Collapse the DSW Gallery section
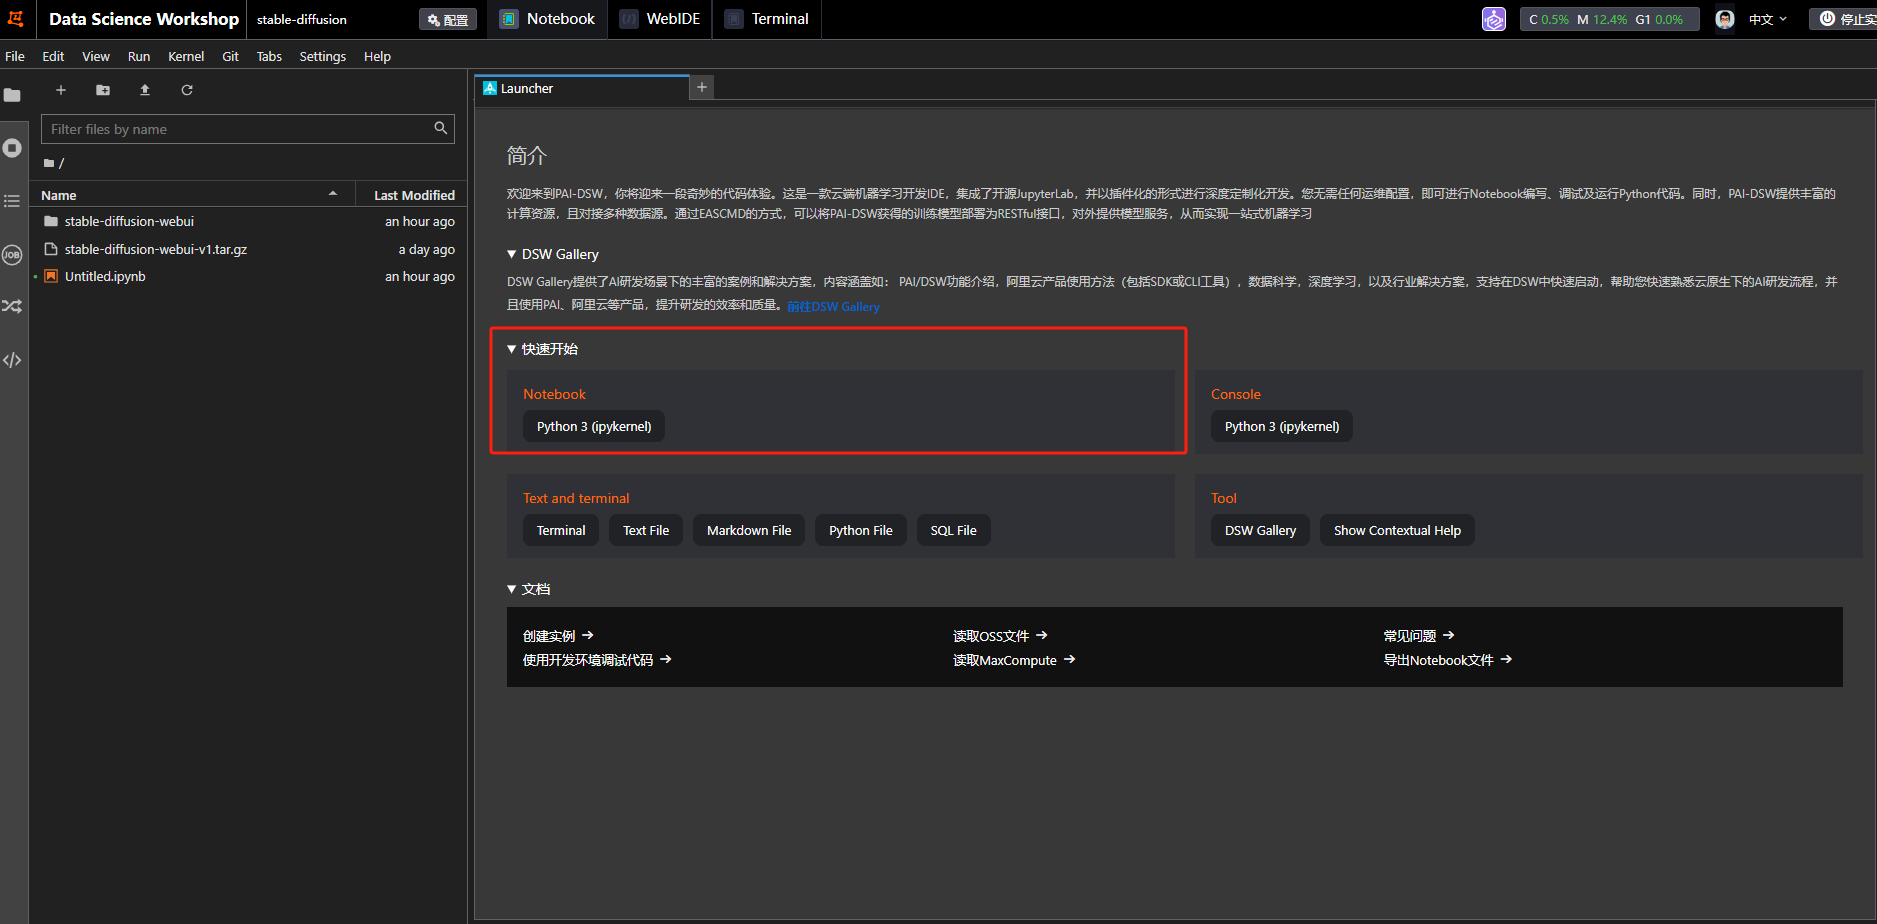The image size is (1877, 924). coord(512,254)
